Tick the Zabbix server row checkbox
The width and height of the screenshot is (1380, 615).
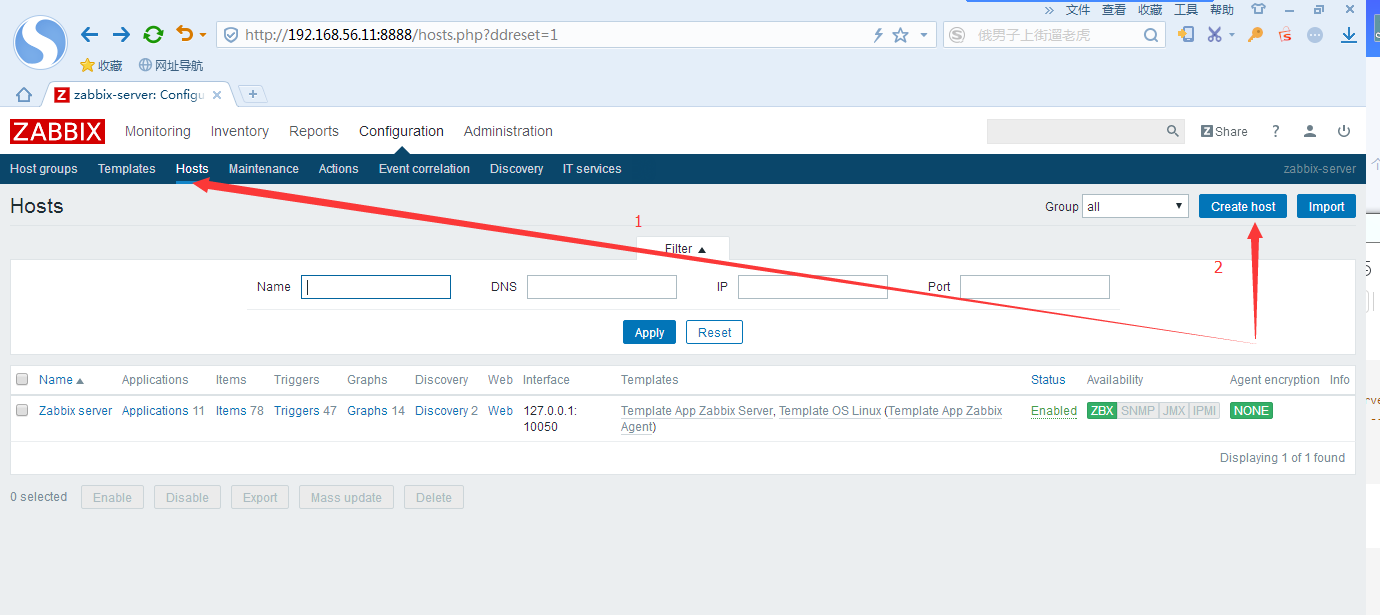coord(22,410)
